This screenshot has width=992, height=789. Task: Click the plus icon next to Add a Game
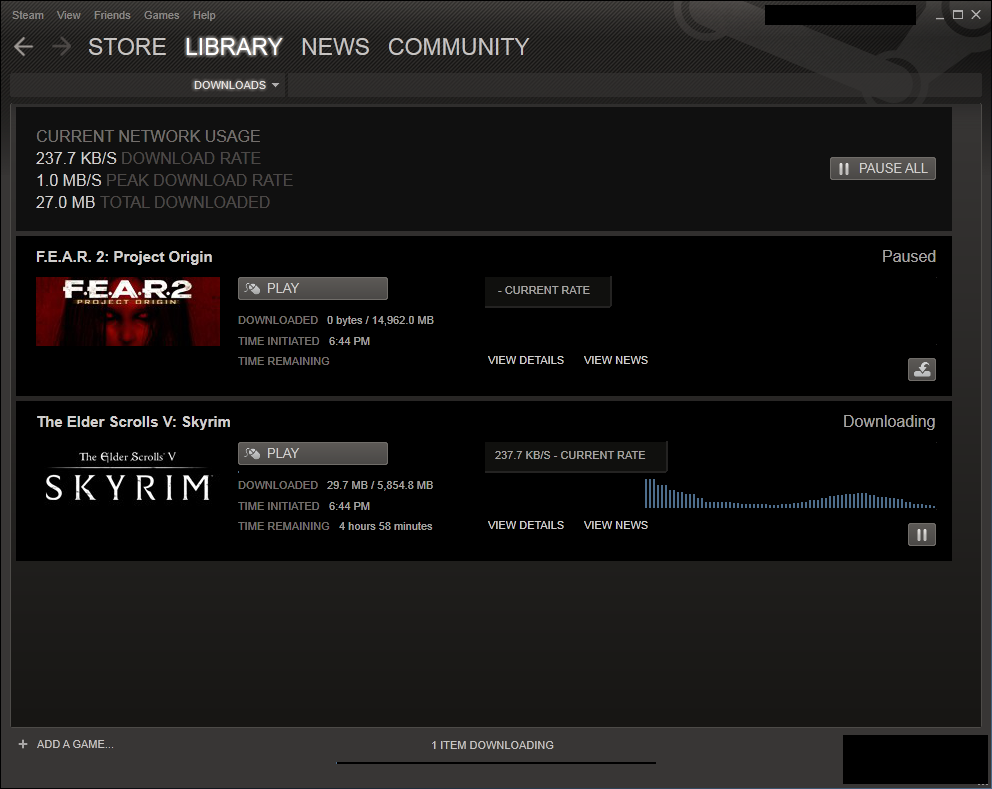point(23,744)
